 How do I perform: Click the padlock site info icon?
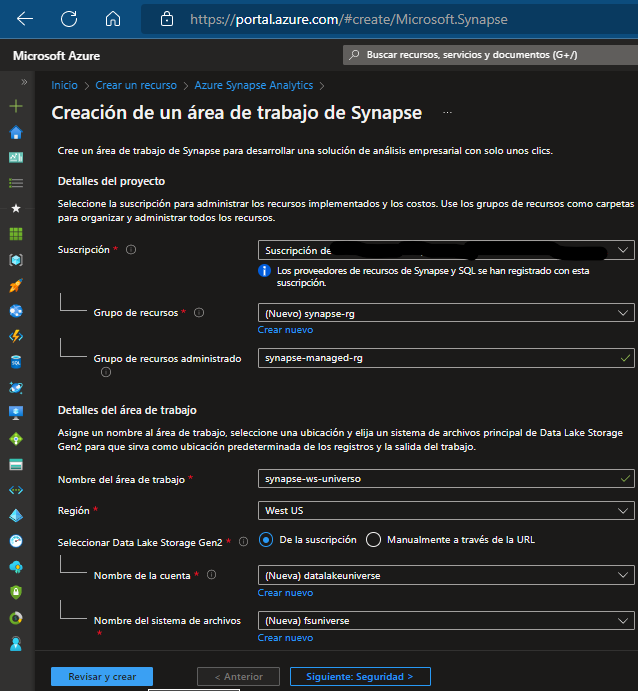click(x=167, y=19)
